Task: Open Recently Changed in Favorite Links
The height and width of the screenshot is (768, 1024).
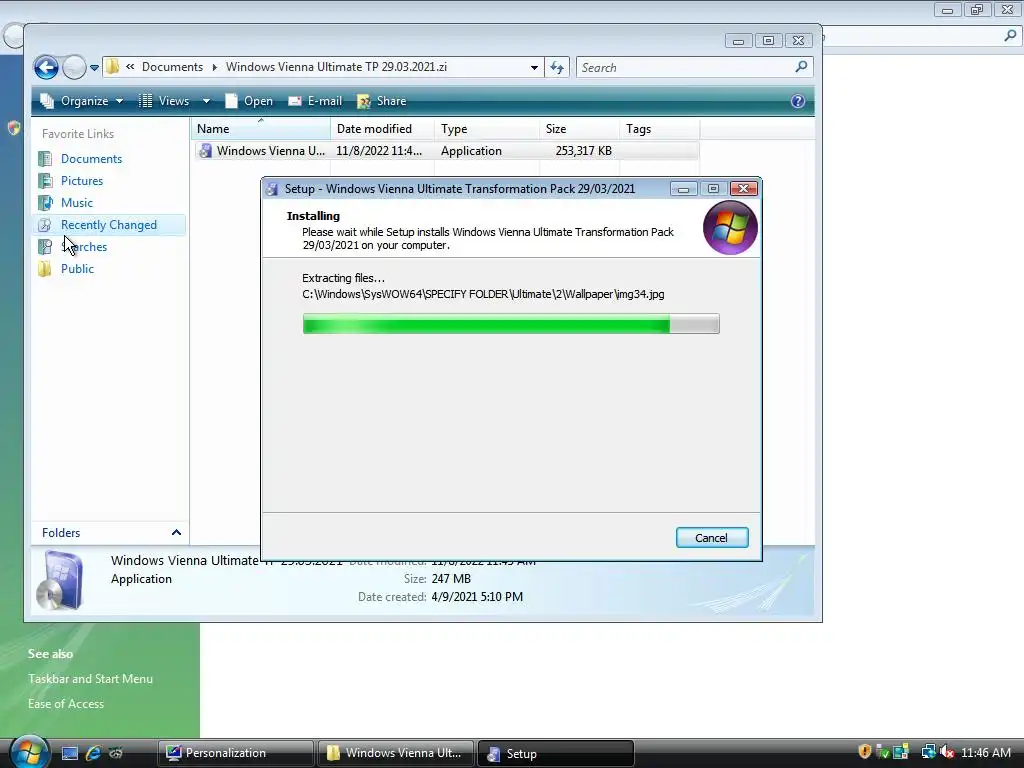Action: [108, 225]
